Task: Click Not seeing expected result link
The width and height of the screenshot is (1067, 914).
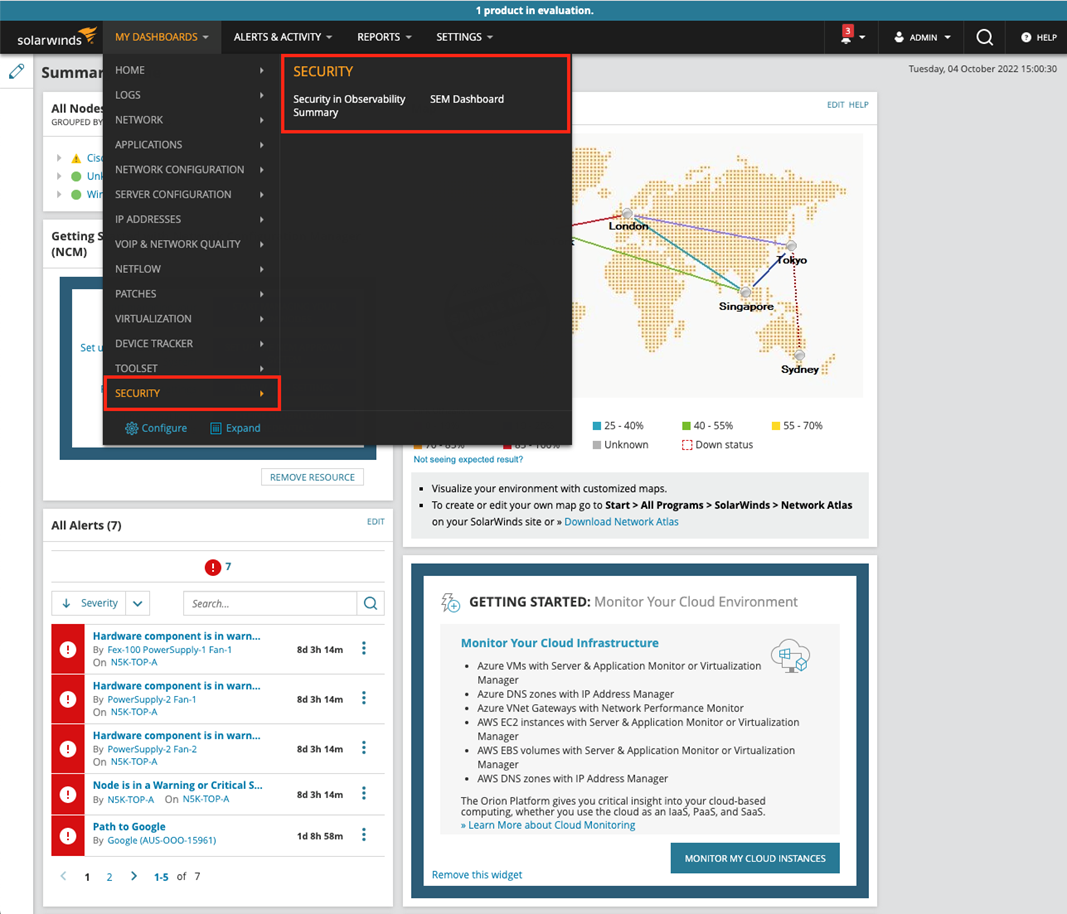Action: pyautogui.click(x=468, y=459)
